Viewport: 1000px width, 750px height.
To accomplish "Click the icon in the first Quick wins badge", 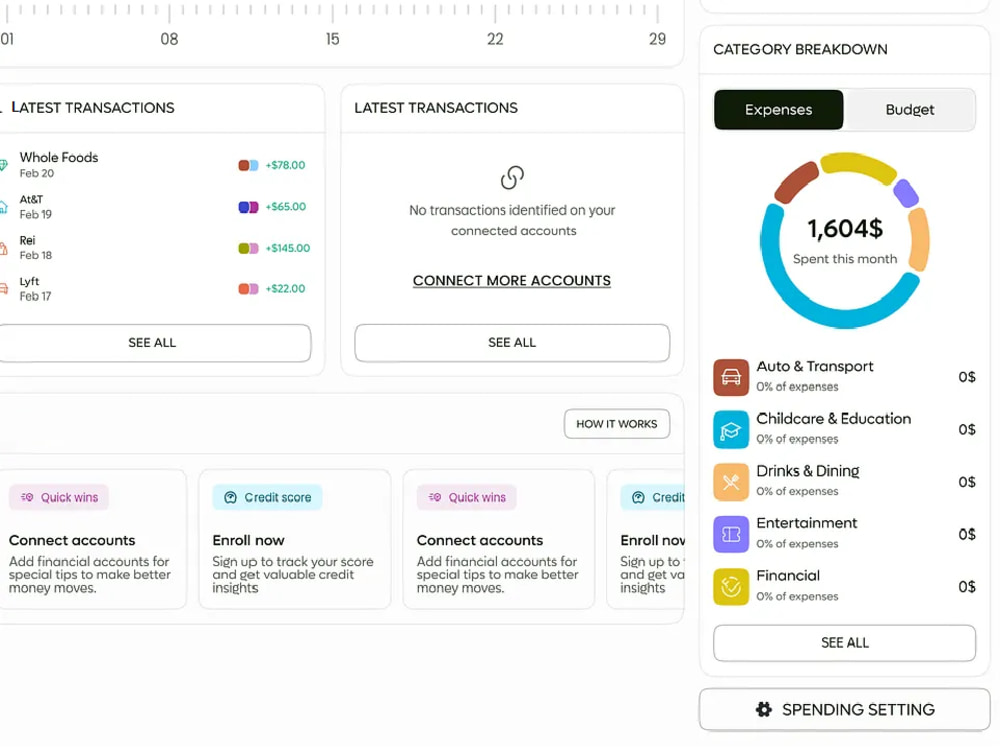I will pyautogui.click(x=27, y=497).
